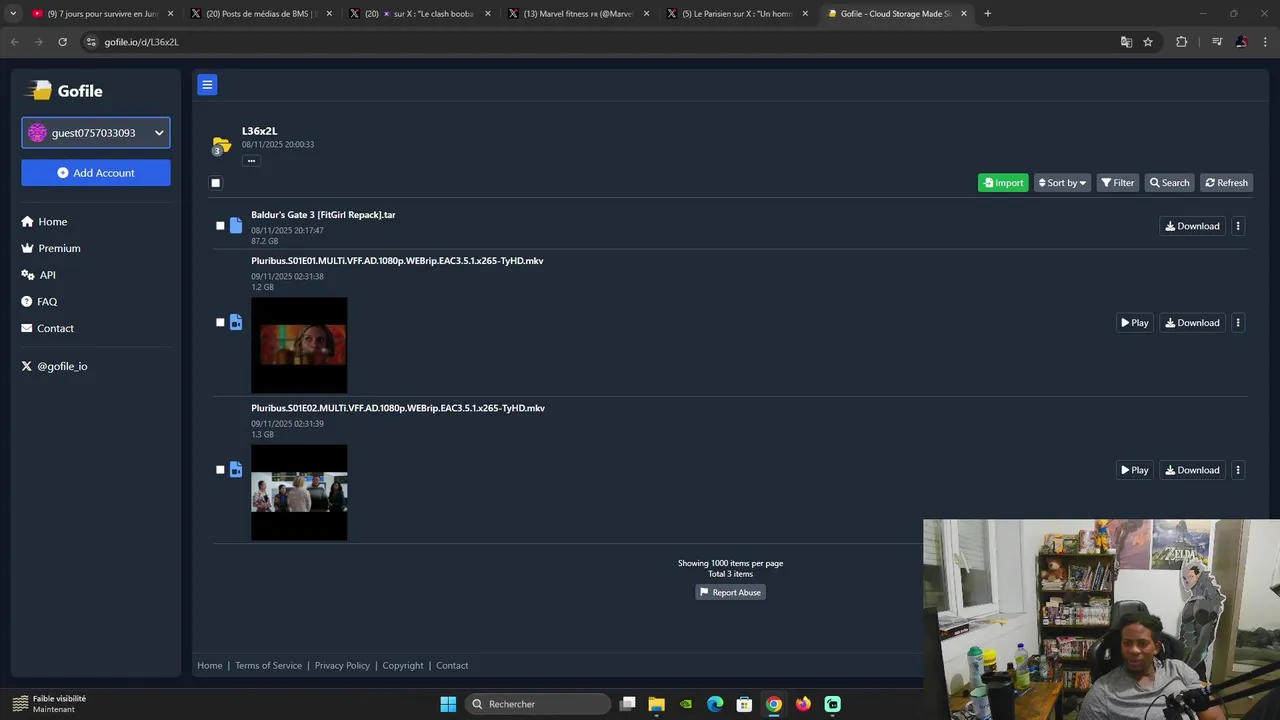Check the box for Pluribus S01E02 mkv

[220, 470]
